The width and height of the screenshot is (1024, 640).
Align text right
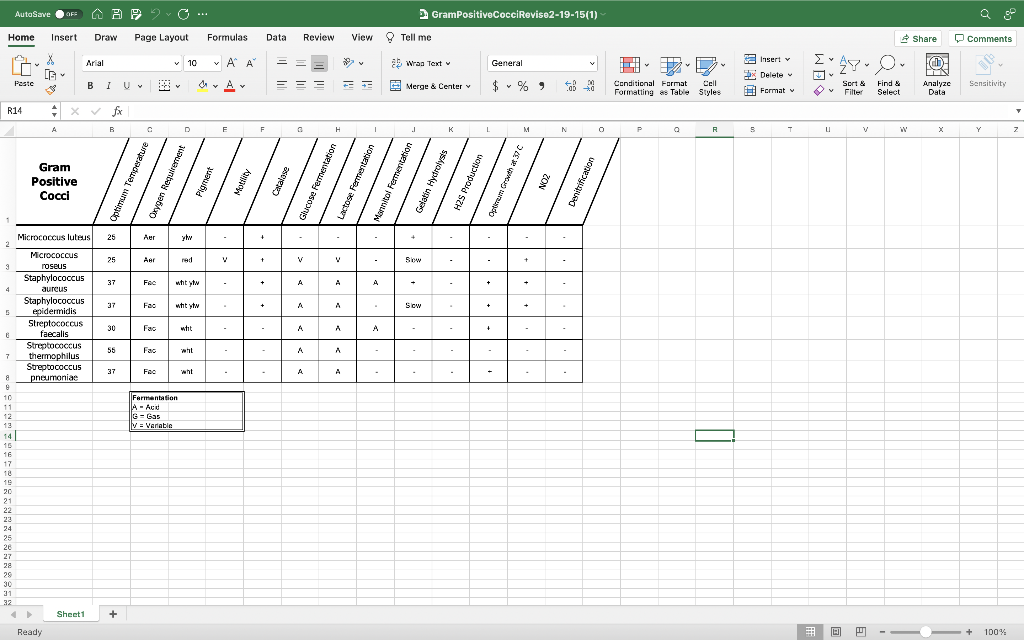[x=319, y=86]
